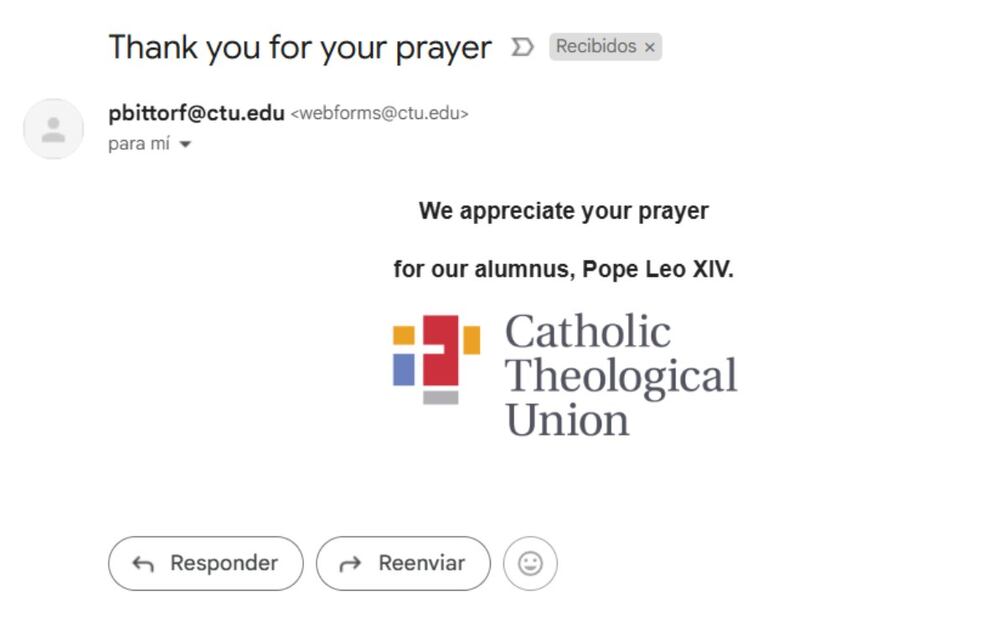Click the forward arrow icon in Reenviar

click(x=350, y=564)
